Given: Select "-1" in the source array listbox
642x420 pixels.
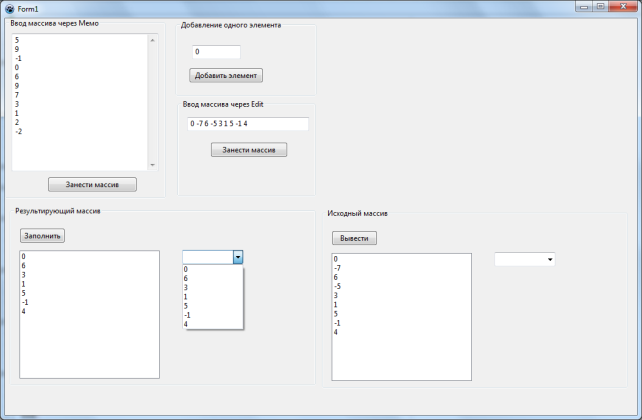Looking at the screenshot, I should tap(401, 323).
